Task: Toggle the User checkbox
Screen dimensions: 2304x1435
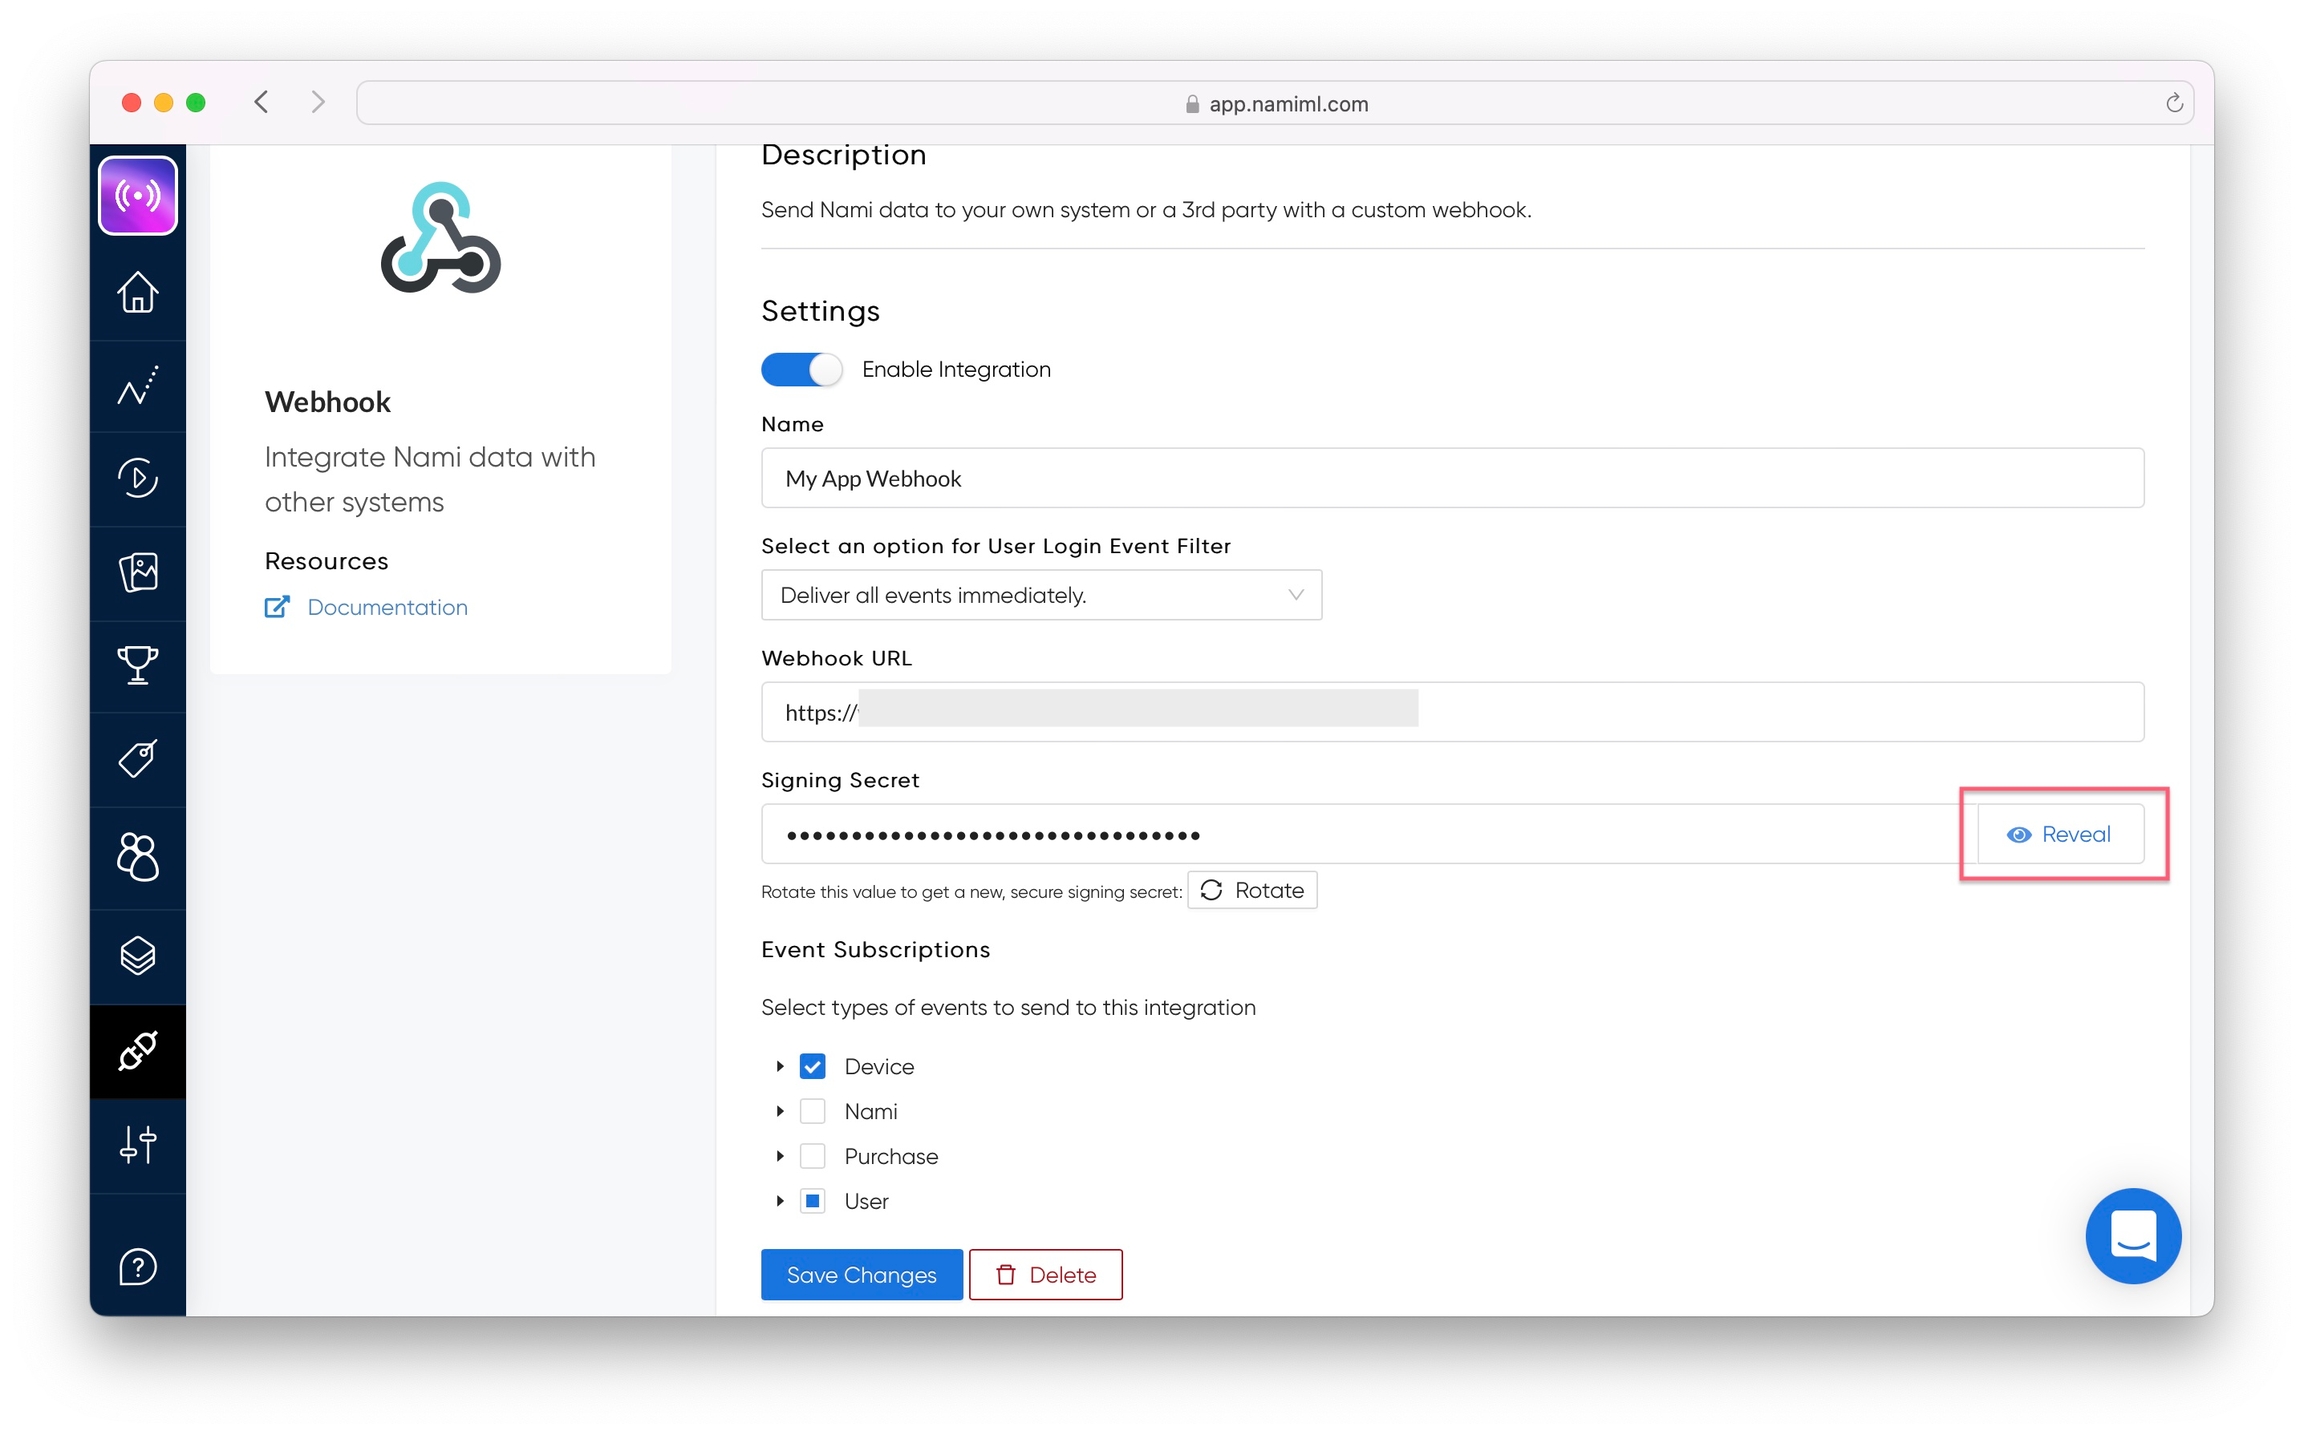Action: (x=813, y=1202)
